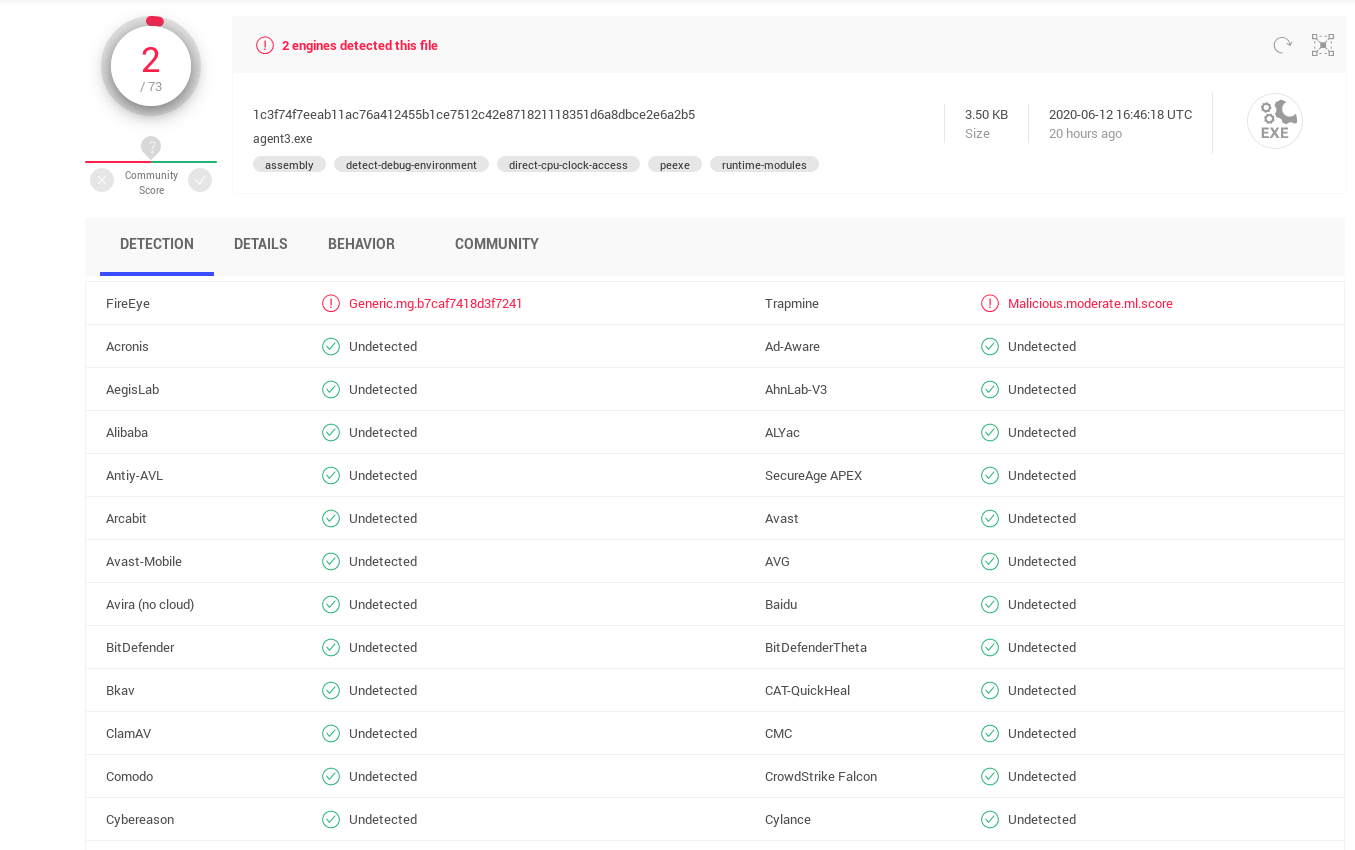This screenshot has height=850, width=1355.
Task: Click the Comodo engine name
Action: coord(130,776)
